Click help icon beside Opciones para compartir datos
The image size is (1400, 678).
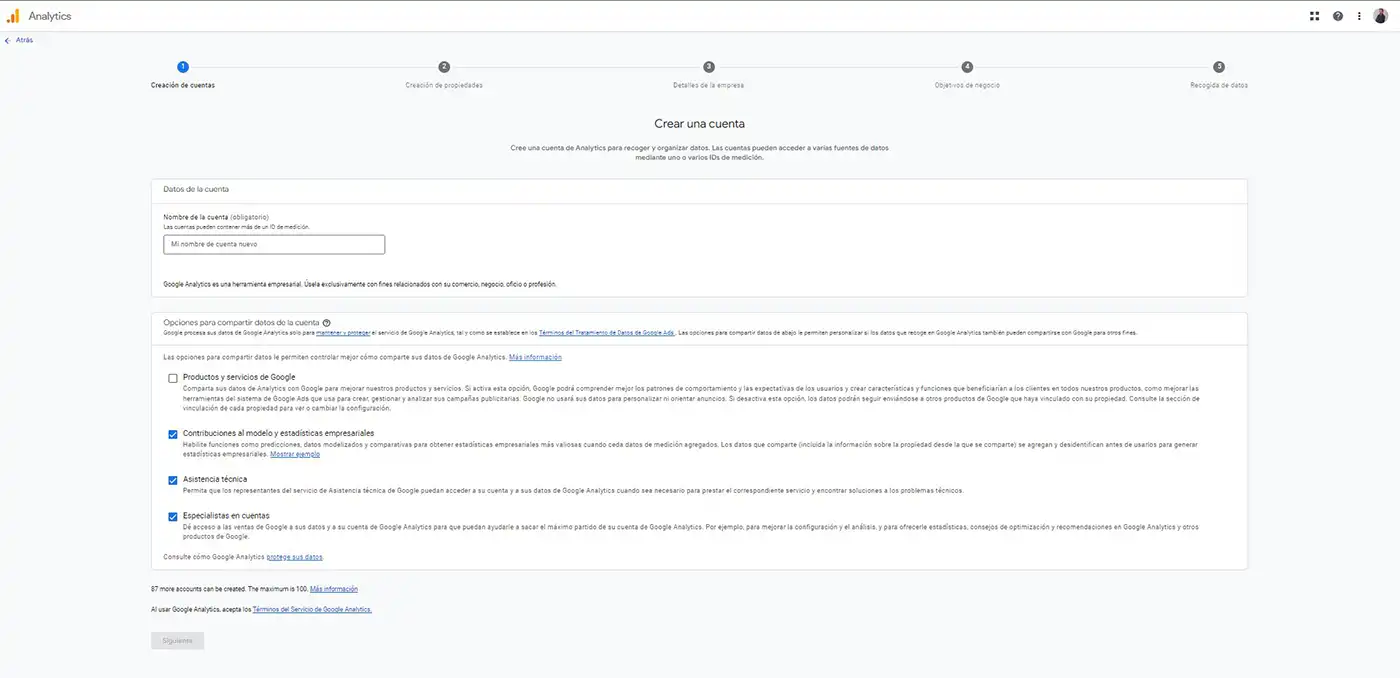tap(327, 323)
